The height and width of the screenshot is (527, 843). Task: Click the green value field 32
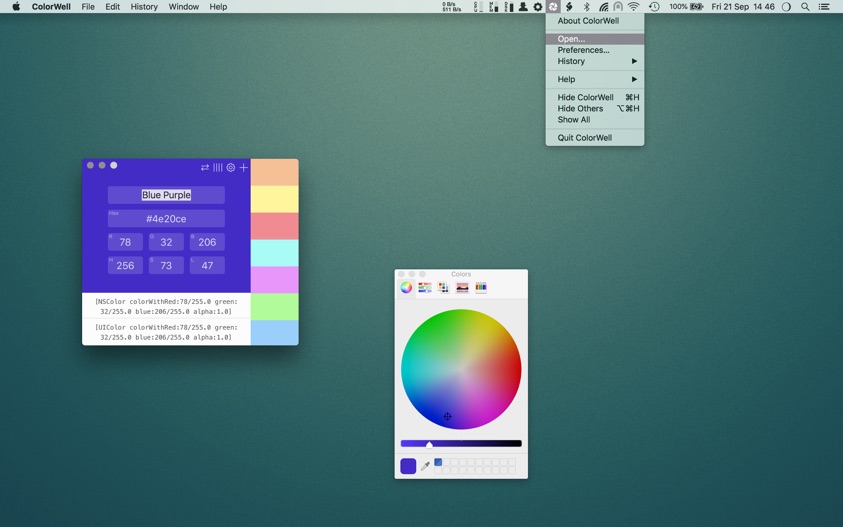tap(166, 242)
